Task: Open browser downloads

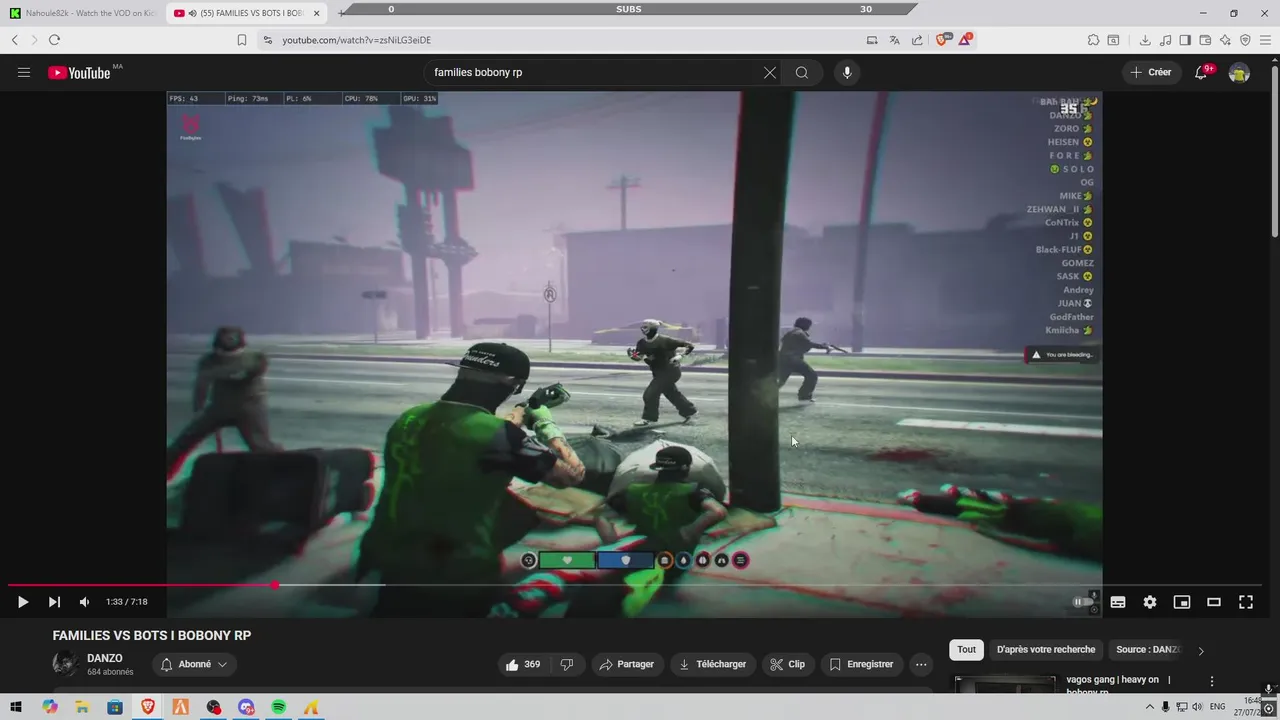Action: pyautogui.click(x=1145, y=40)
